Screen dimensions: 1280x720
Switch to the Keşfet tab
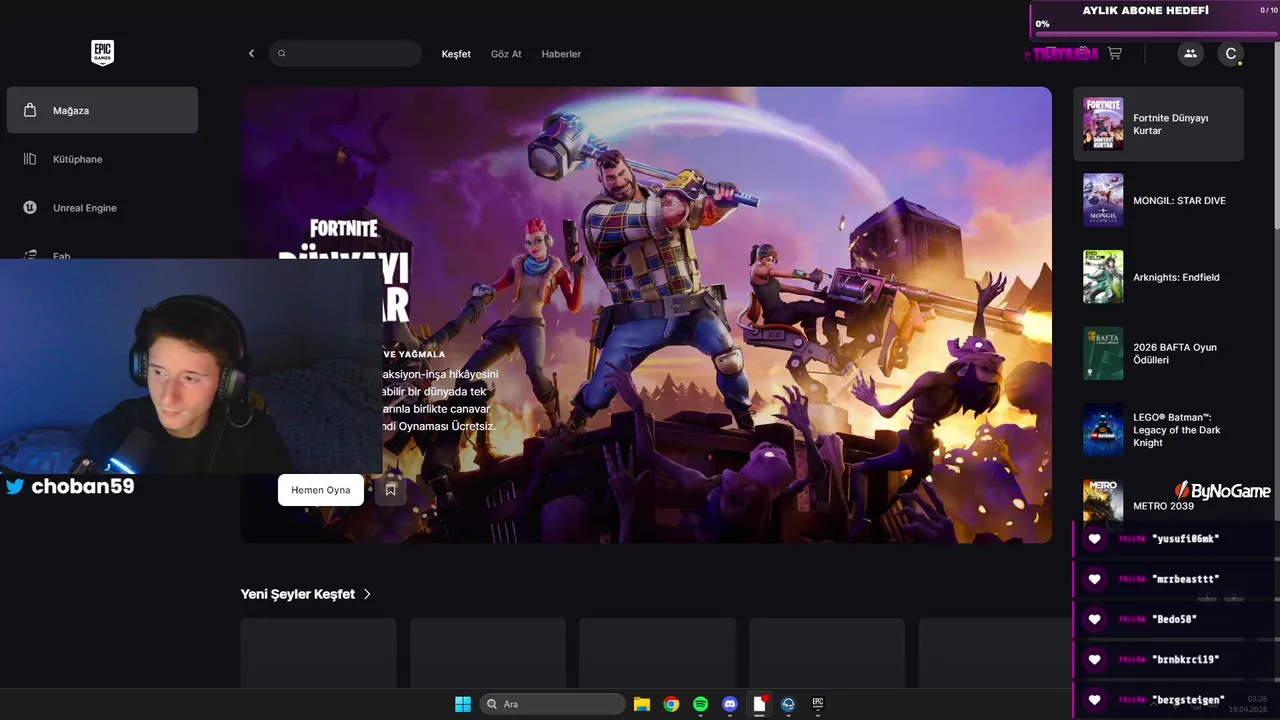pos(456,54)
